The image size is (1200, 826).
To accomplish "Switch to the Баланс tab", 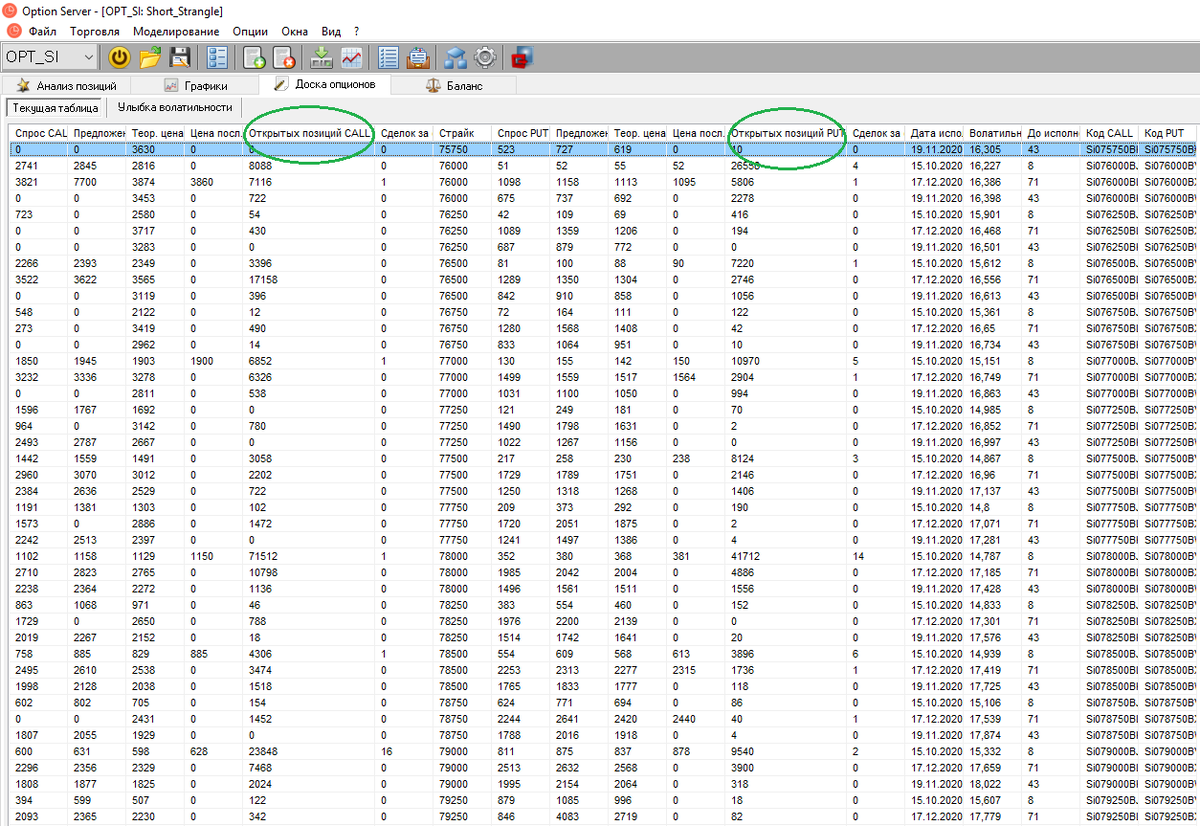I will [454, 86].
